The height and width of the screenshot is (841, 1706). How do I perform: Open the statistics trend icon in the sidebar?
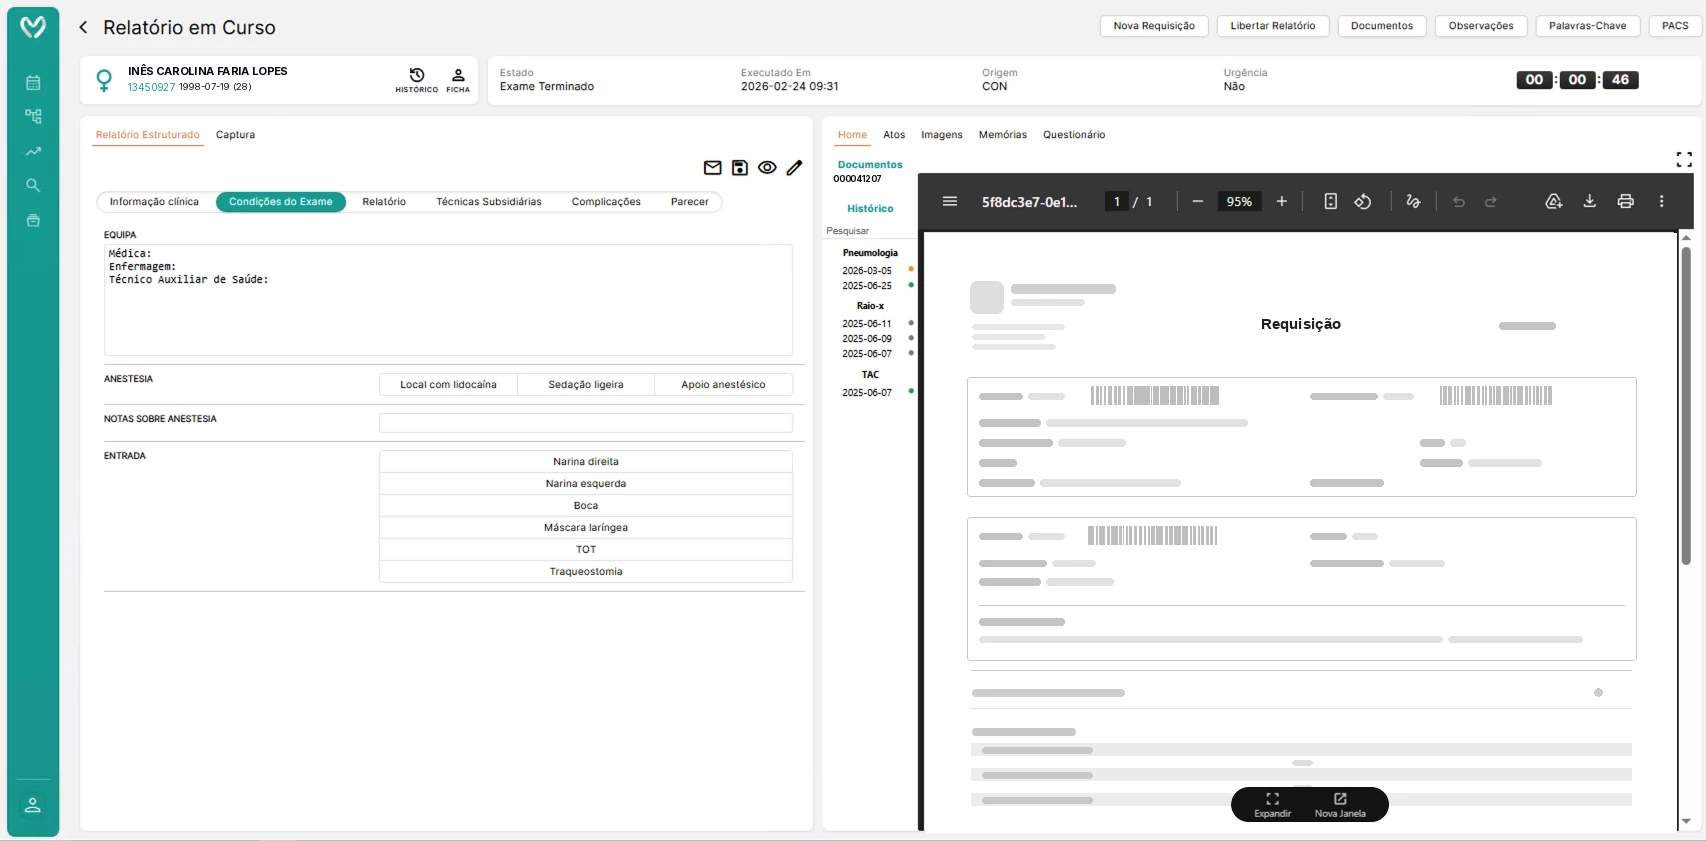point(33,151)
